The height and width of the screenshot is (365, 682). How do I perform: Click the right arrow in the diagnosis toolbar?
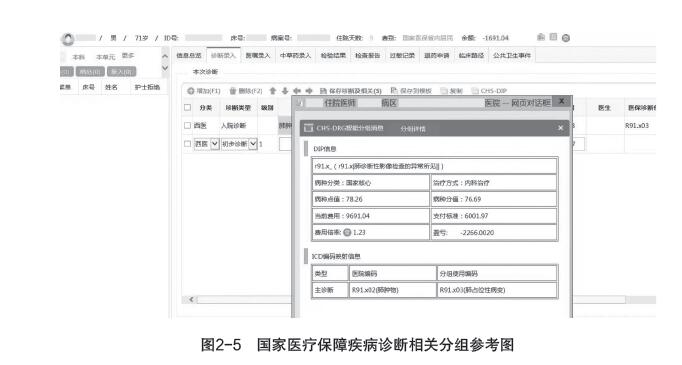309,90
